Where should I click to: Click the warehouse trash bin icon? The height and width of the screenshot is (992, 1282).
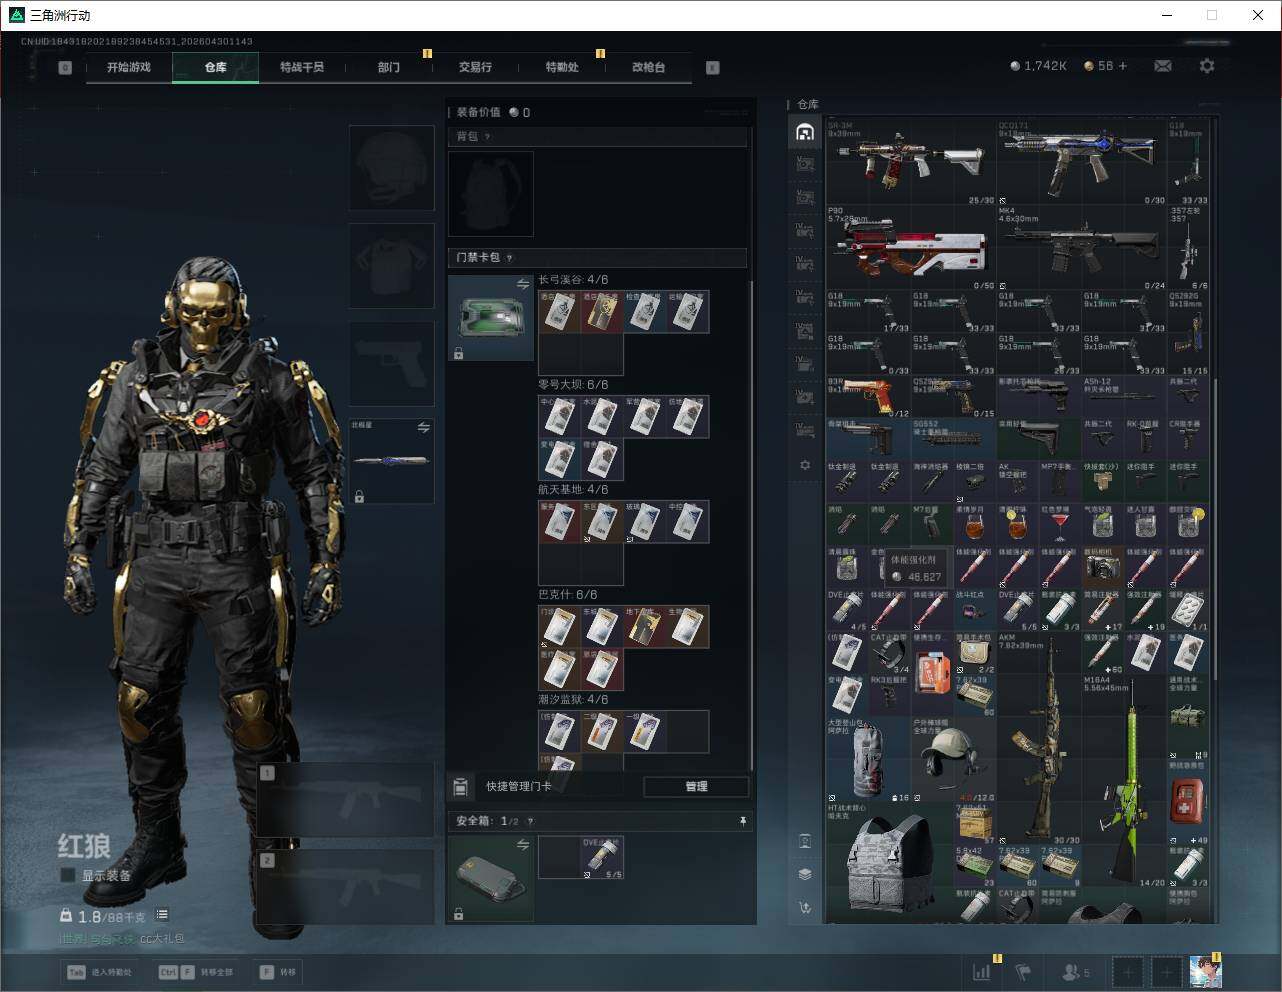click(805, 841)
